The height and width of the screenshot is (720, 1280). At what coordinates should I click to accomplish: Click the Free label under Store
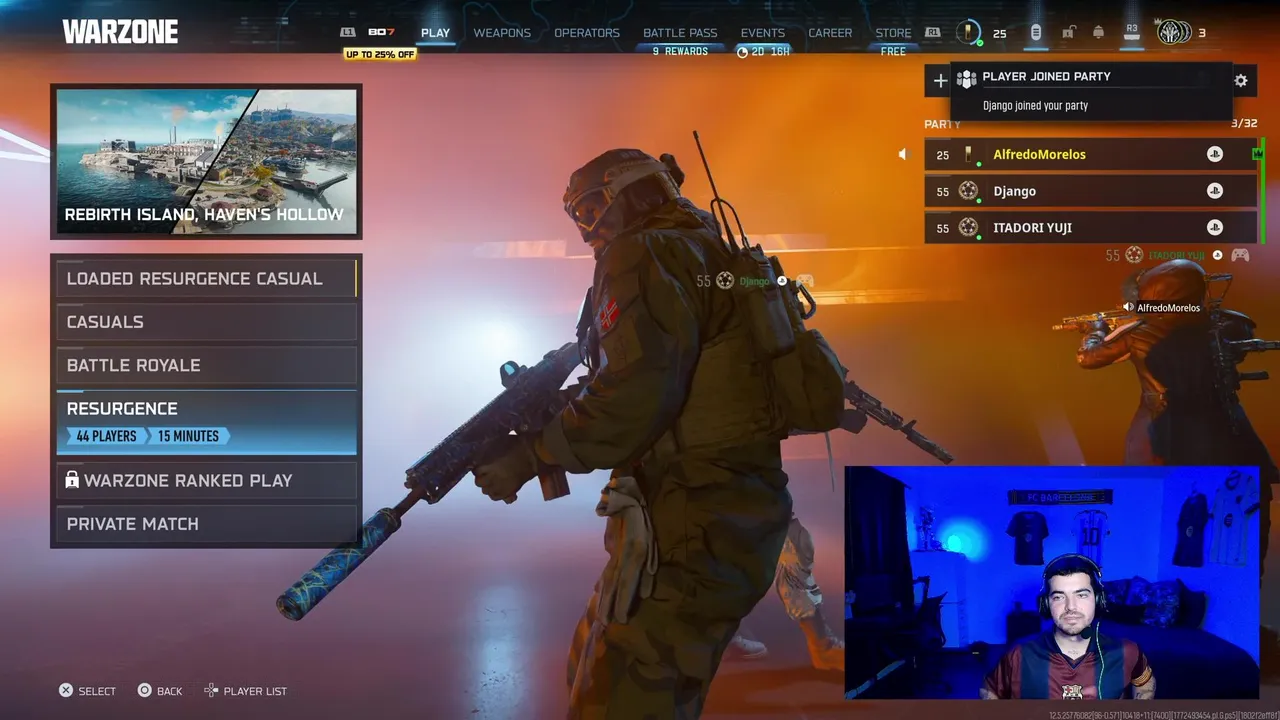point(893,52)
